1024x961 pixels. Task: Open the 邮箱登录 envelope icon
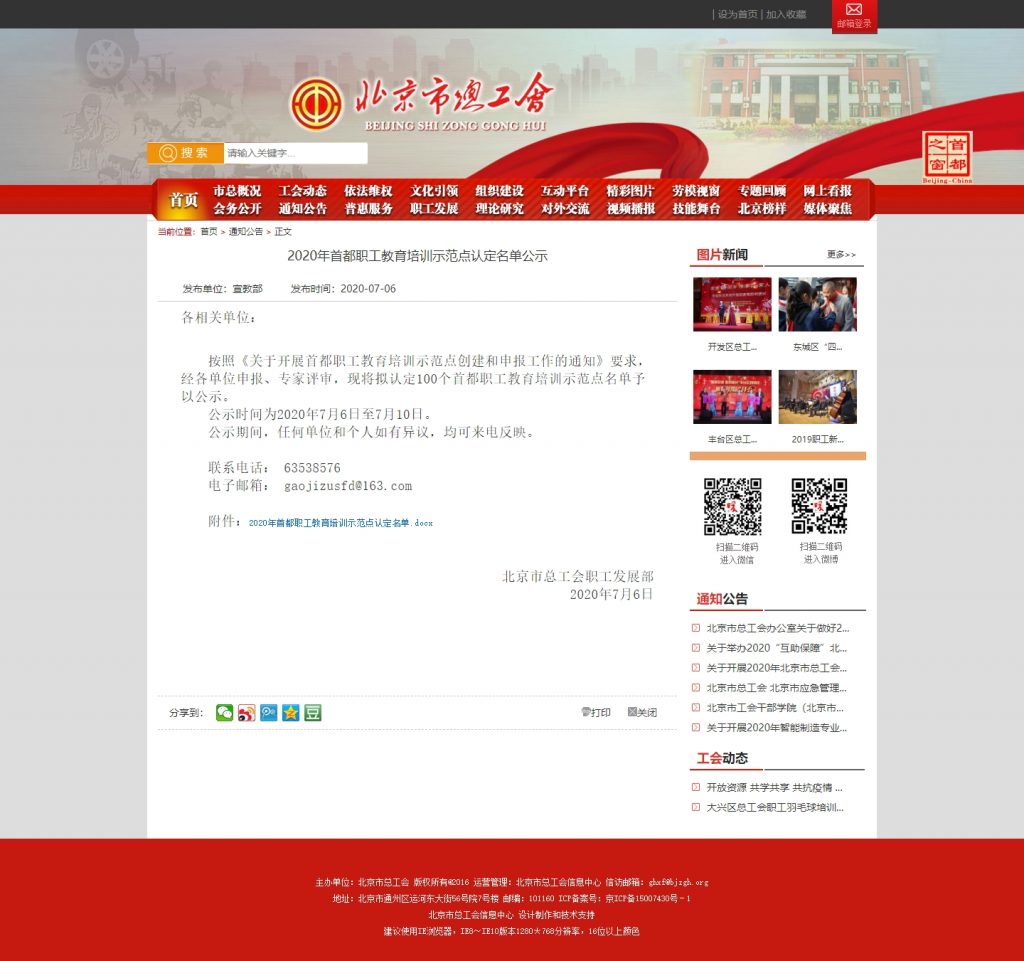854,11
